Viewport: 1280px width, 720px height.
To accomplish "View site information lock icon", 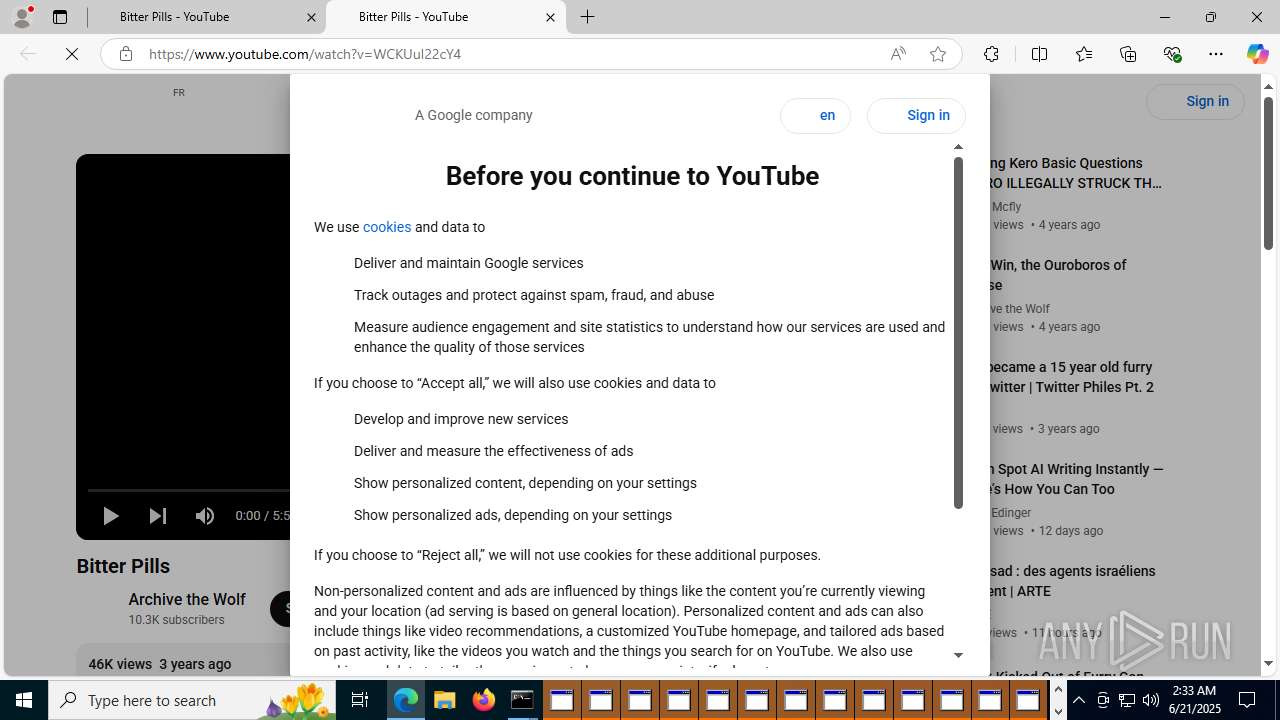I will [125, 54].
